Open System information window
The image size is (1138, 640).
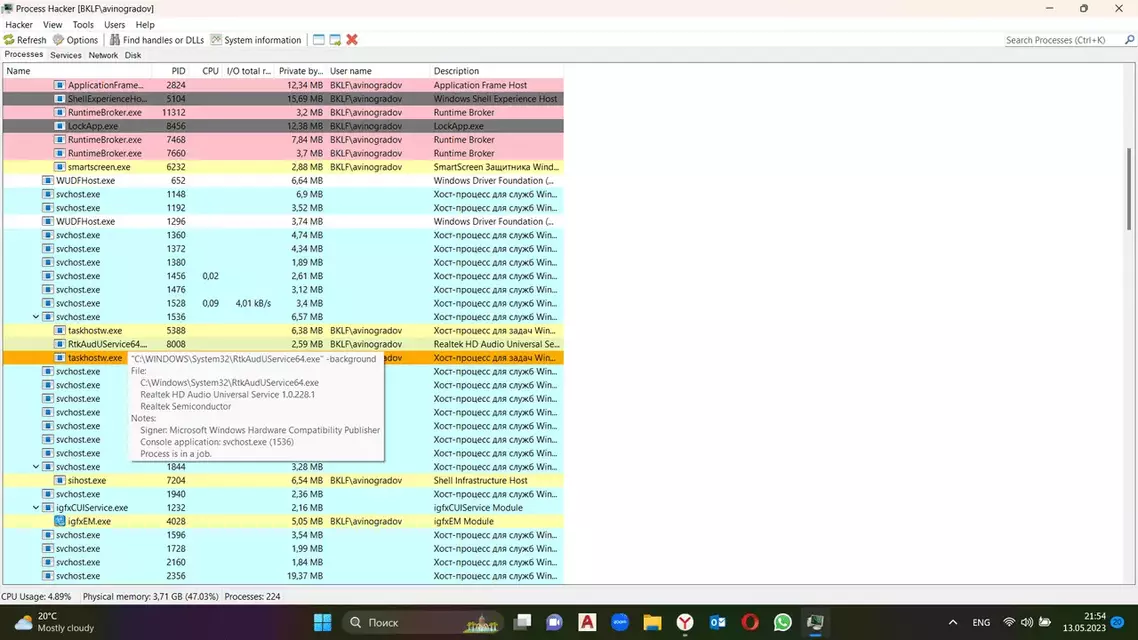click(255, 40)
